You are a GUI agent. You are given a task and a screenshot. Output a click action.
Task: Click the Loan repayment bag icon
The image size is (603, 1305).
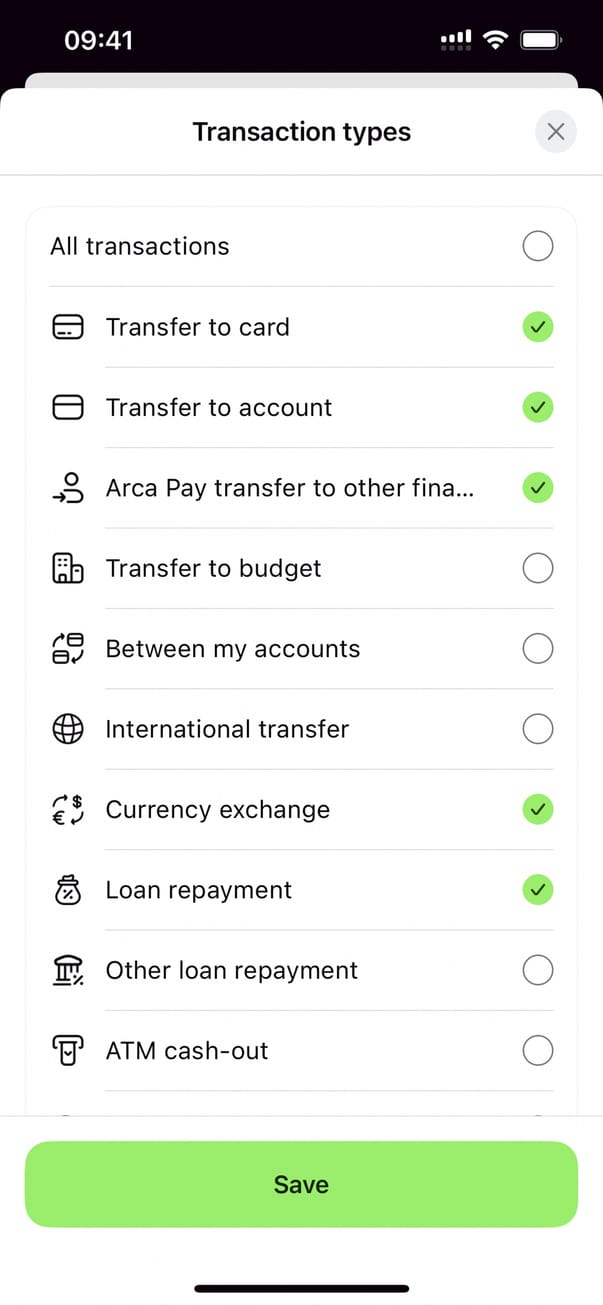click(68, 890)
